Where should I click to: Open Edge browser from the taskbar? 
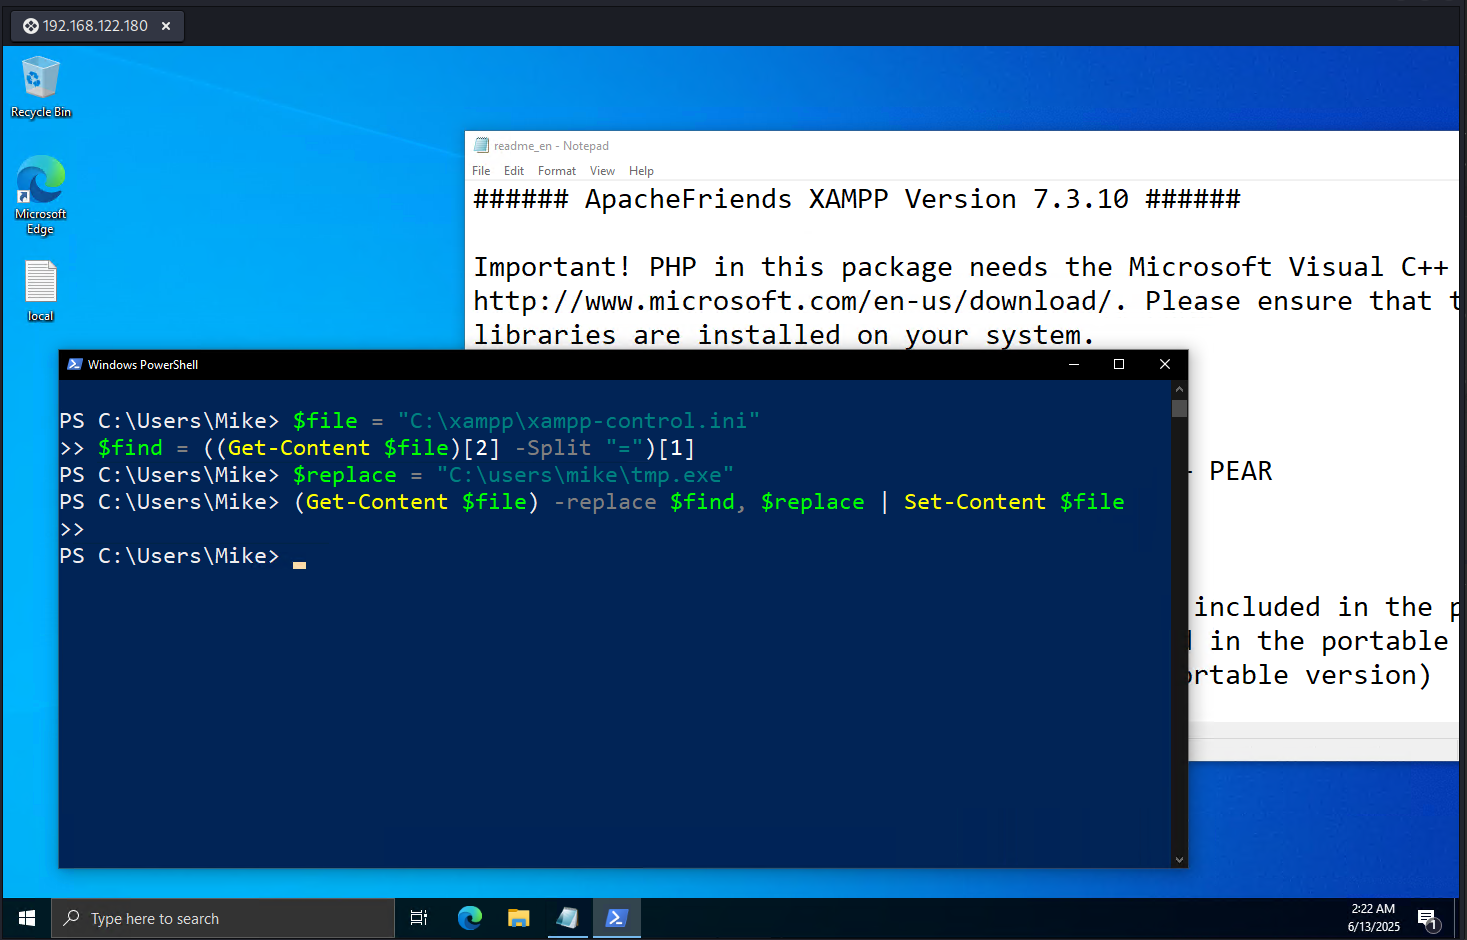[469, 918]
